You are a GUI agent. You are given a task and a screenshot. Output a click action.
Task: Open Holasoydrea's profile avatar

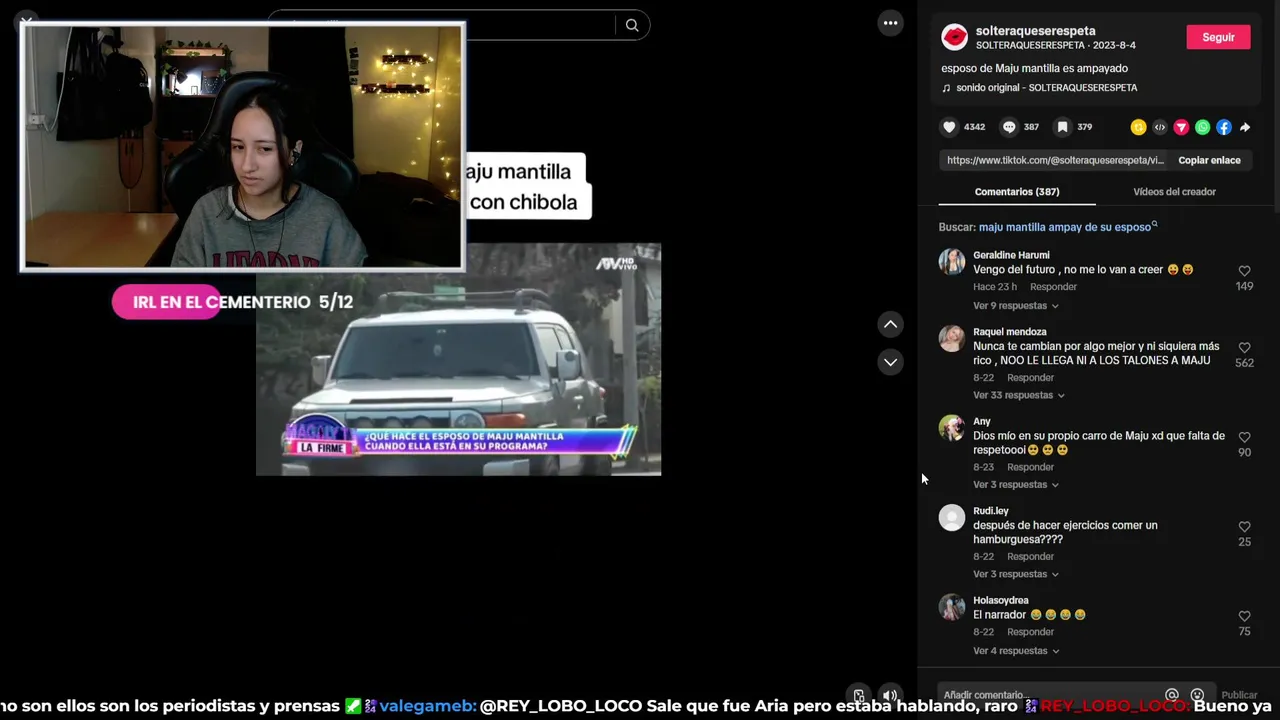[x=951, y=607]
